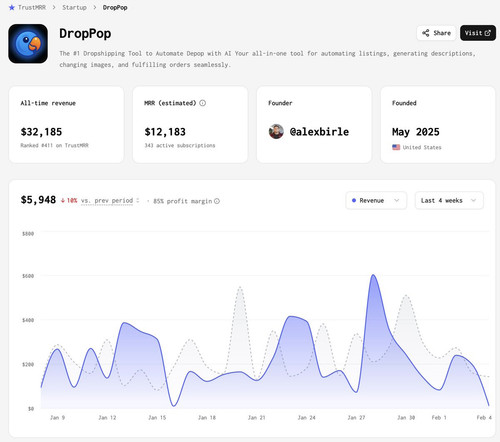Toggle the vs. prev period comparison selector
Screen dimensions: 500x442
(x=110, y=201)
